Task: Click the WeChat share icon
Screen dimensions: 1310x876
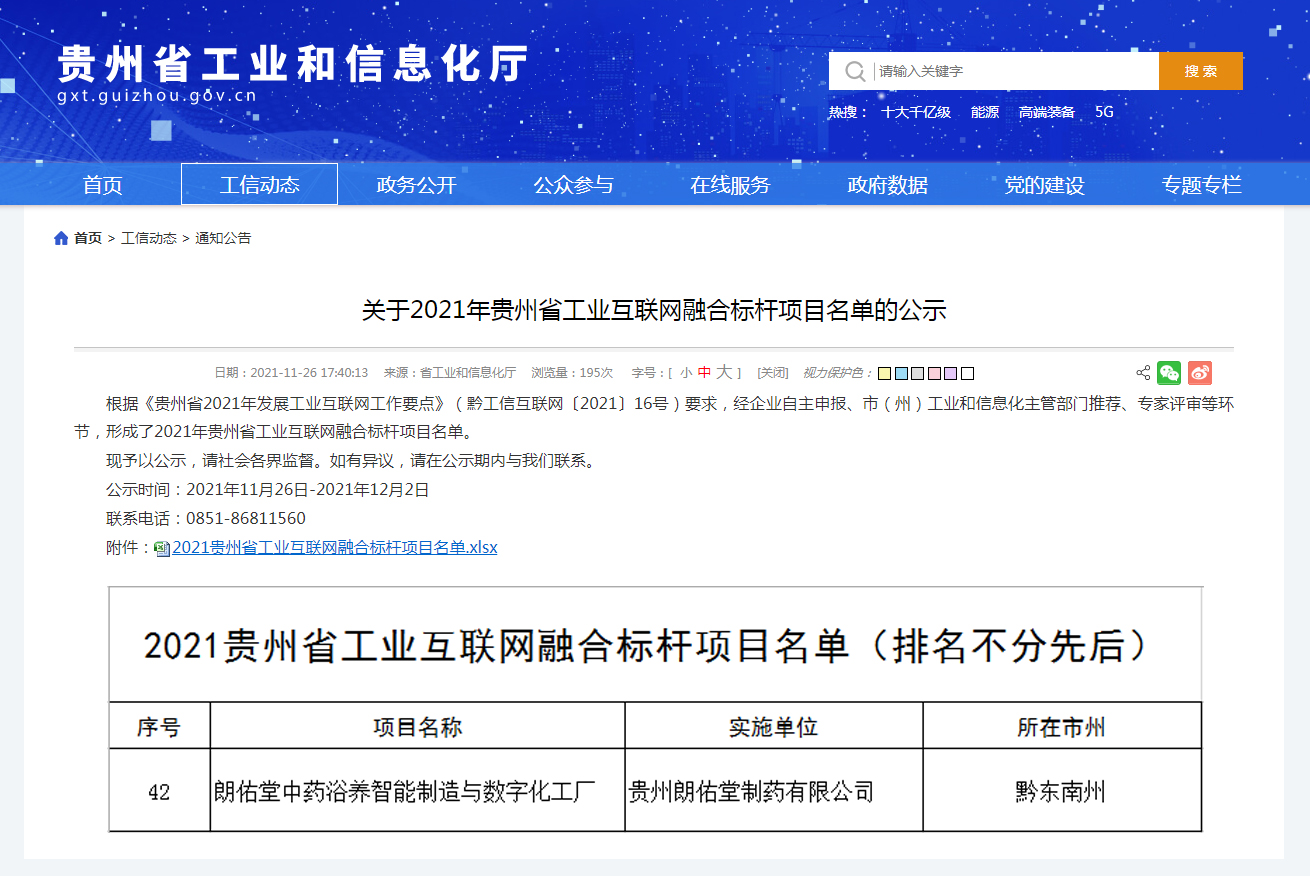Action: [1169, 373]
